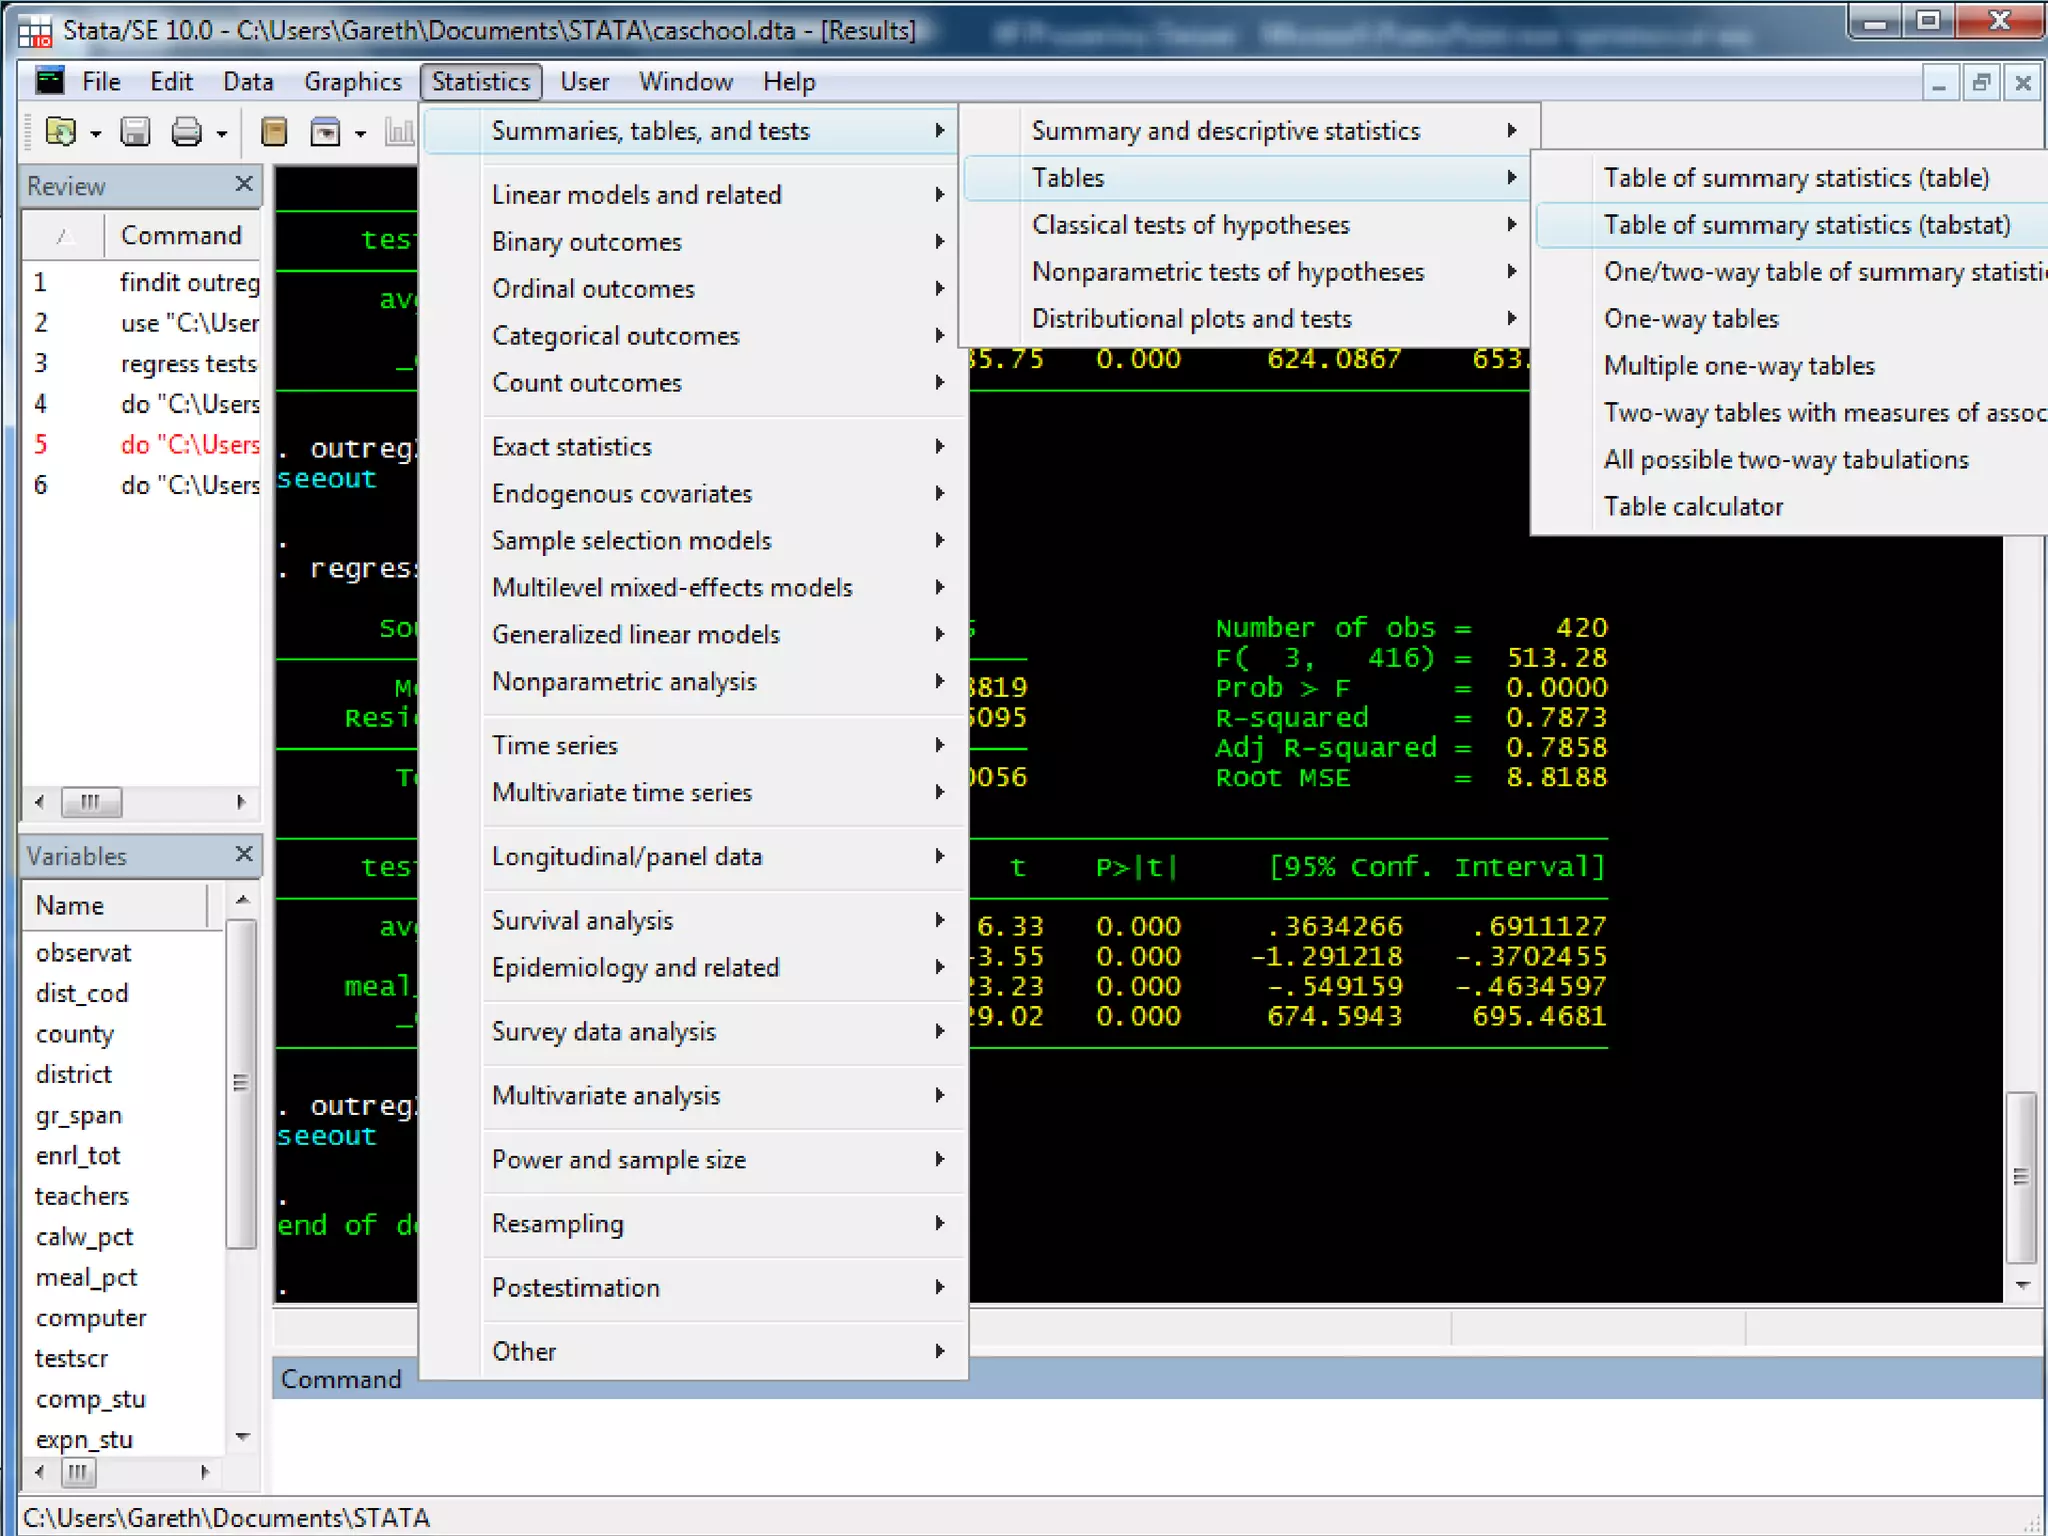Open dropdown arrow next to Open icon

tap(96, 133)
